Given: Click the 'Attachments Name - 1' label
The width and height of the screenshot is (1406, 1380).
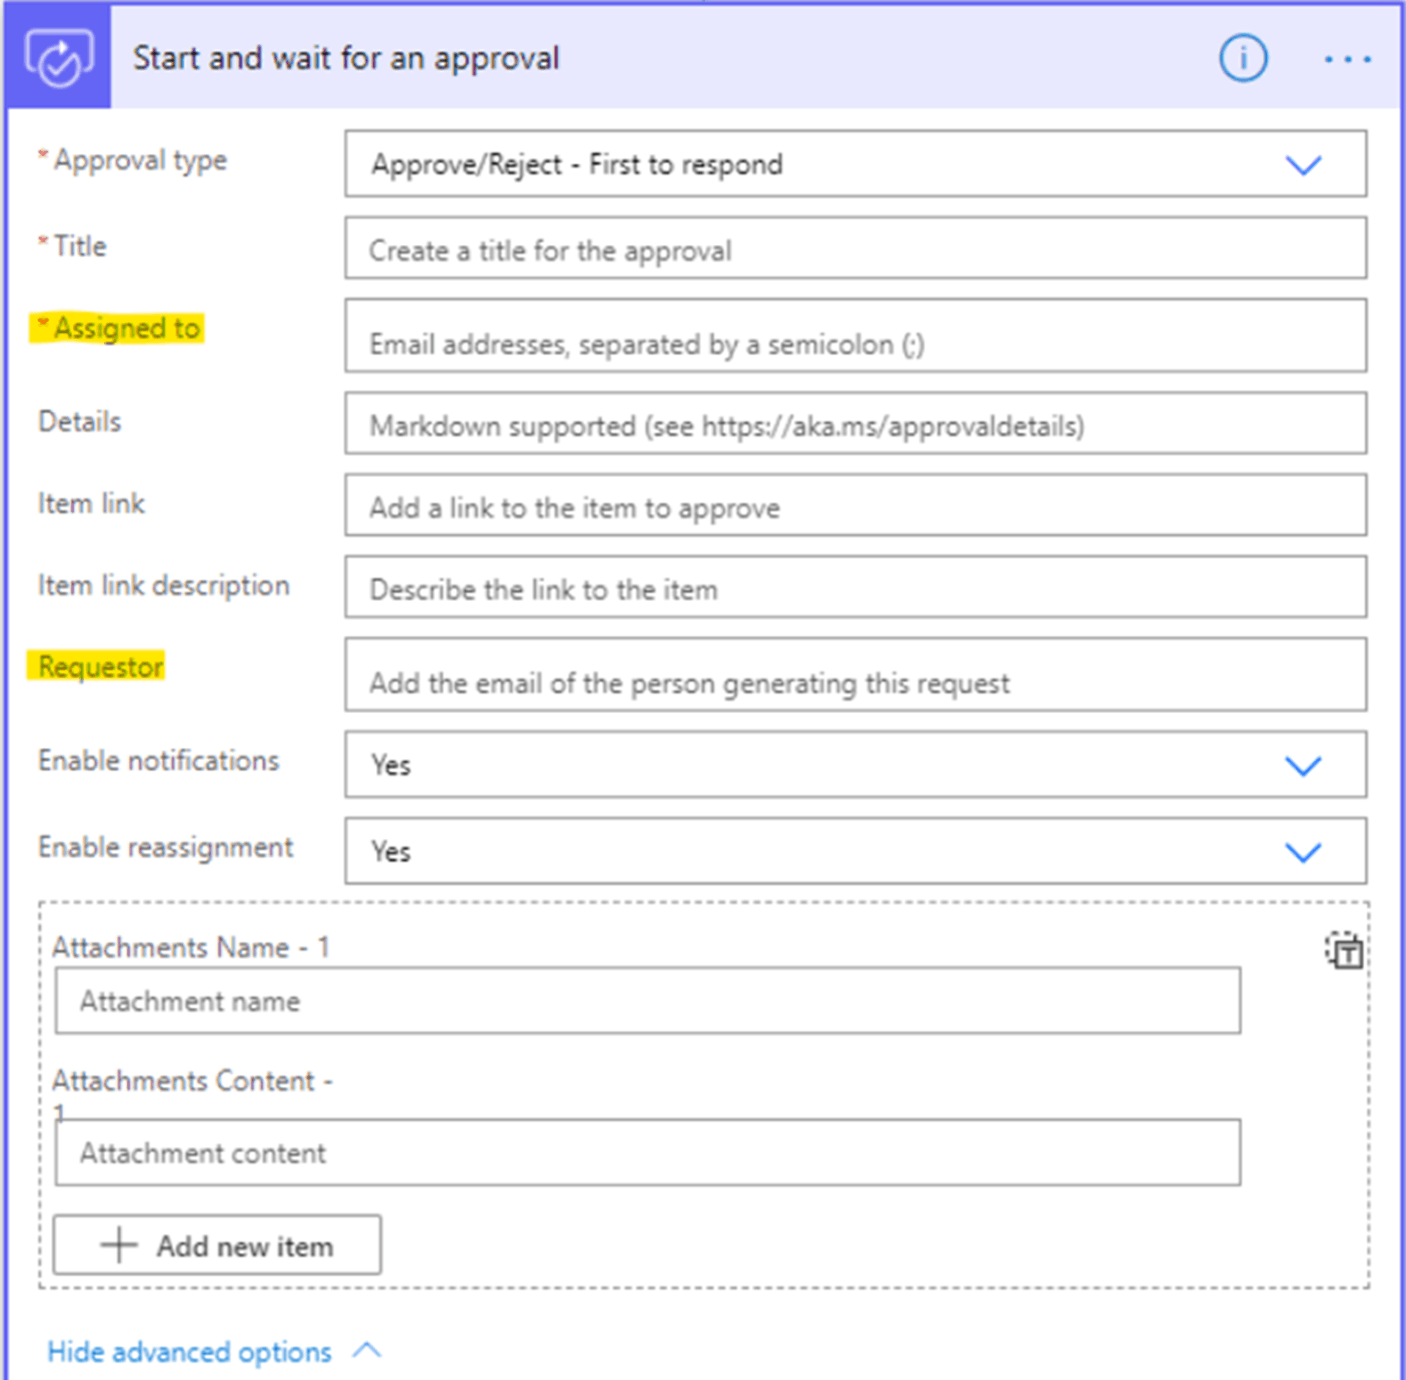Looking at the screenshot, I should point(191,947).
